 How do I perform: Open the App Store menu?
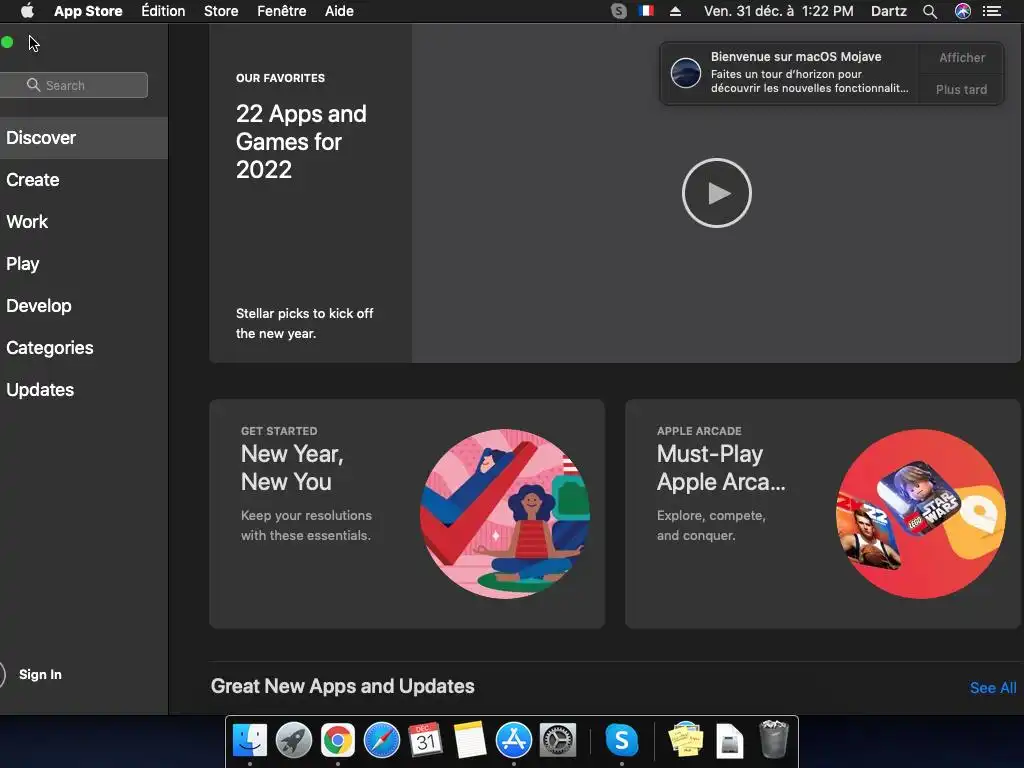click(88, 11)
